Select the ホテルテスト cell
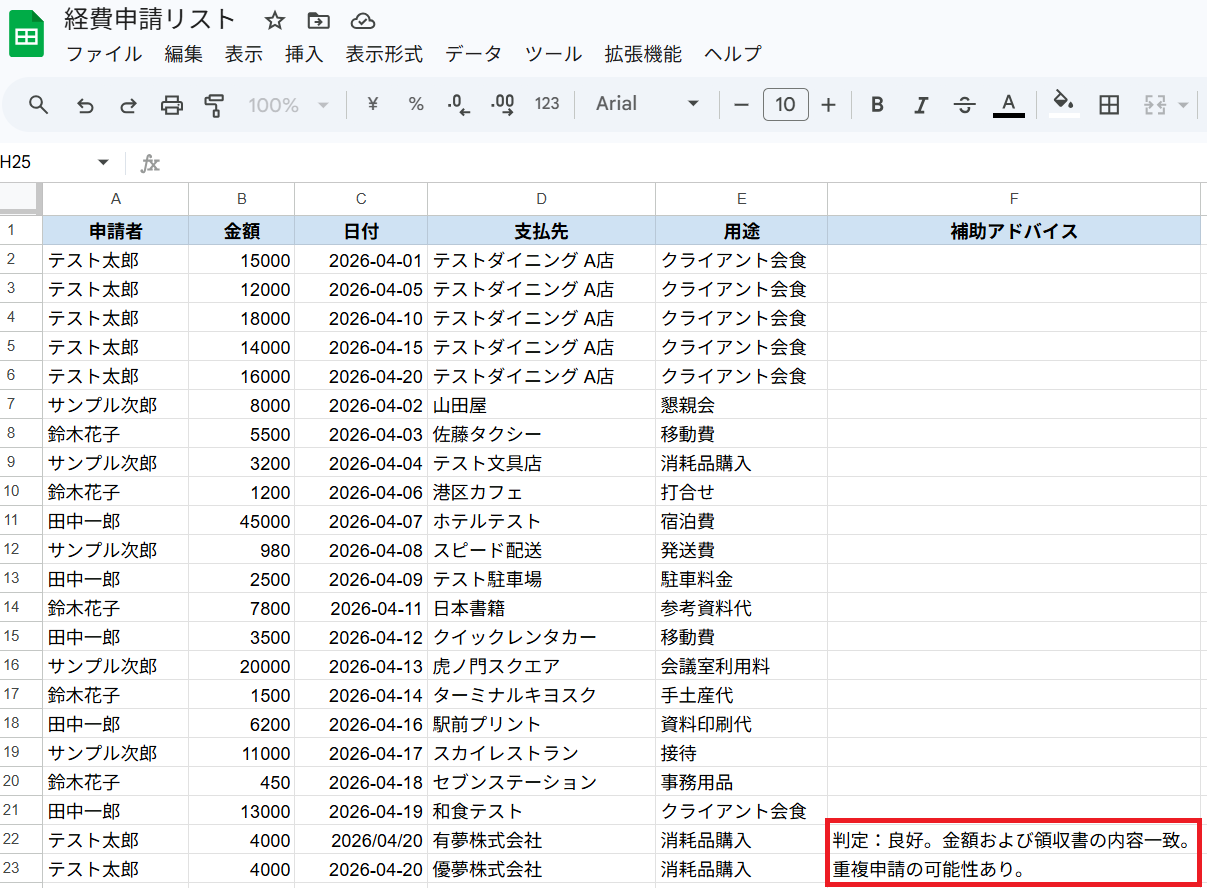This screenshot has height=888, width=1207. coord(541,521)
